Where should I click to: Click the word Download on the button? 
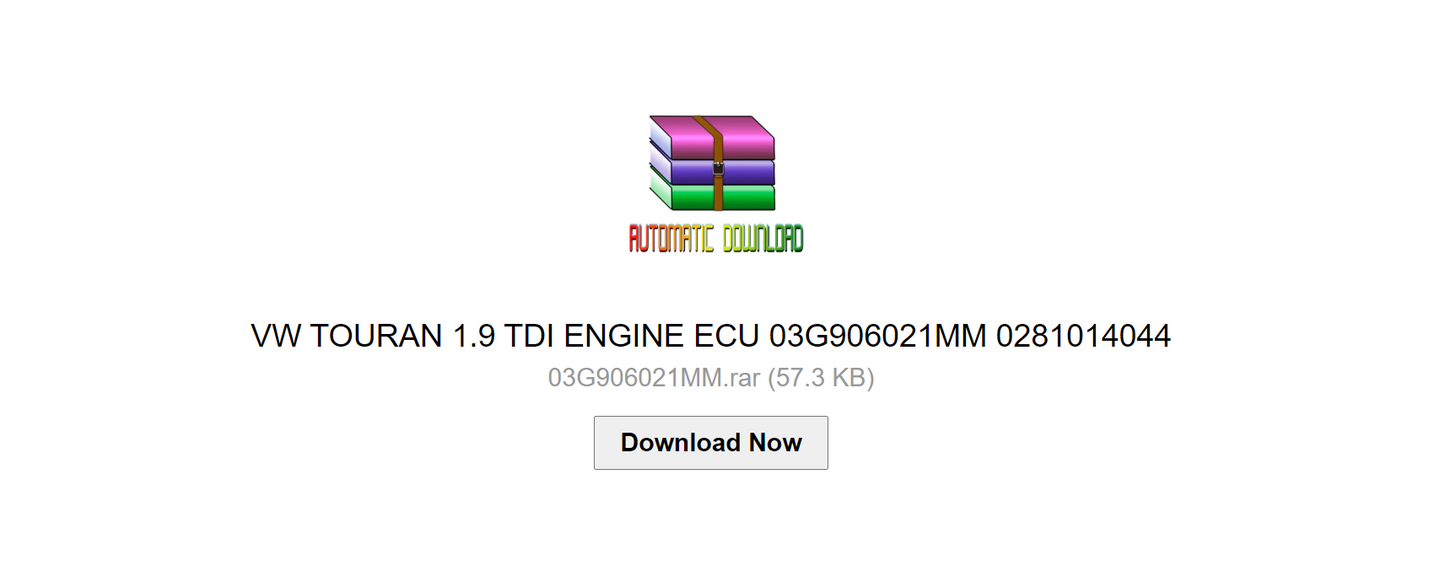[x=680, y=443]
